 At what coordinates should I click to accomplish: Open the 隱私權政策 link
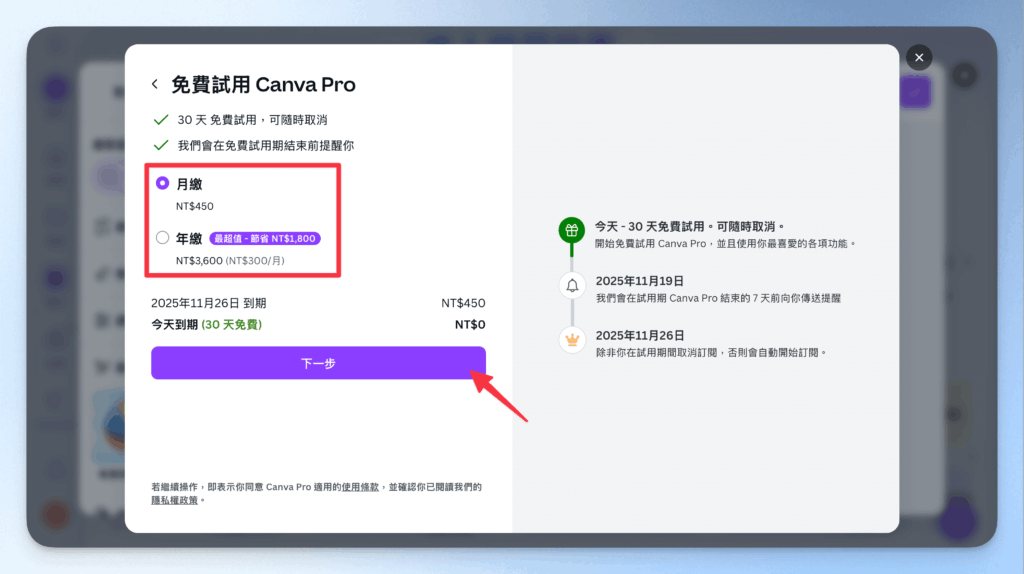tap(174, 500)
